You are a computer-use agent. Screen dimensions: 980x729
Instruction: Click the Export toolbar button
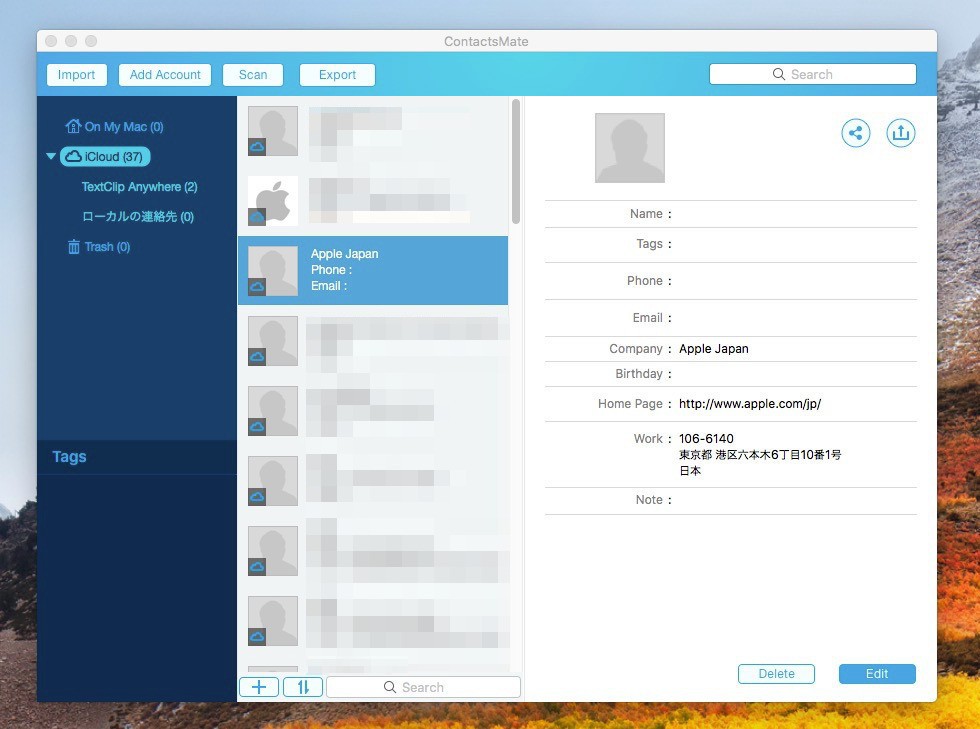pos(338,74)
